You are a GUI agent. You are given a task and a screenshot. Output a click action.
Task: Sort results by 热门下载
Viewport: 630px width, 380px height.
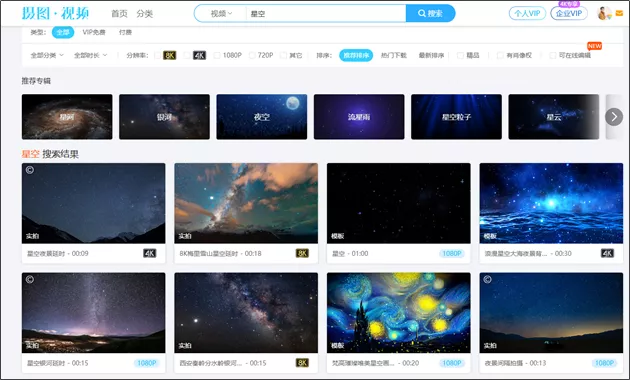[394, 55]
